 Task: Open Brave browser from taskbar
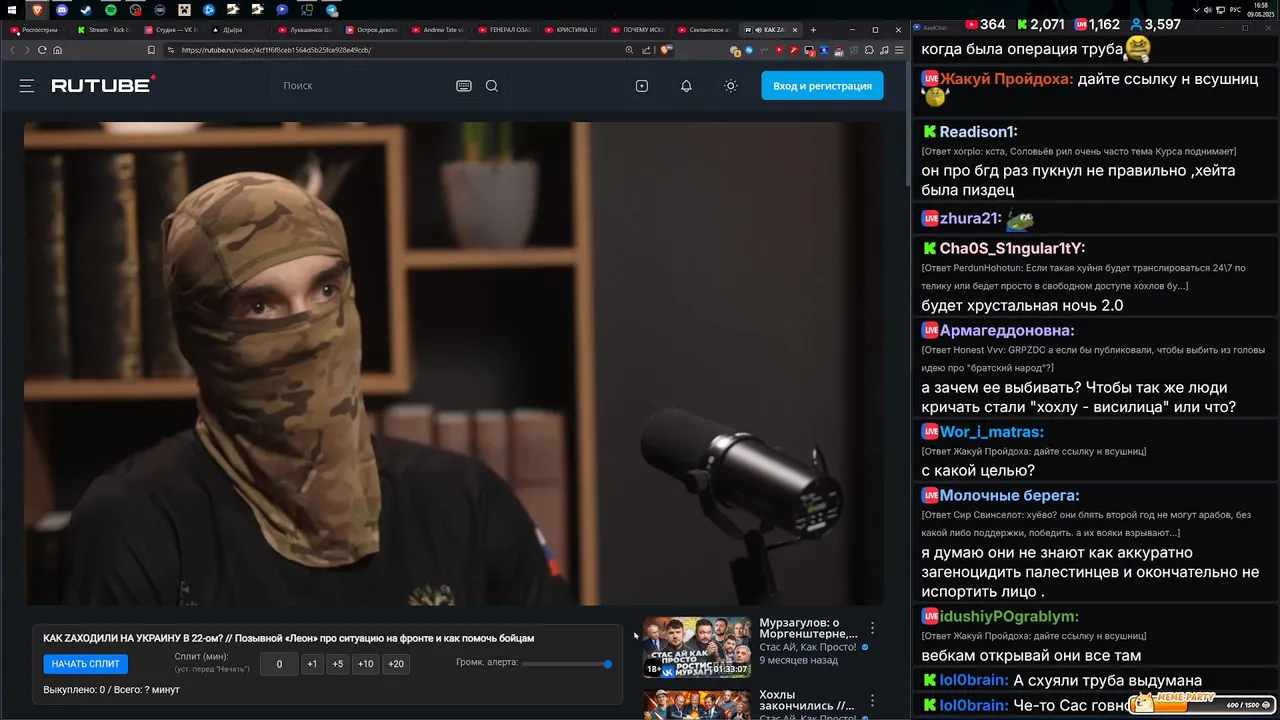37,10
